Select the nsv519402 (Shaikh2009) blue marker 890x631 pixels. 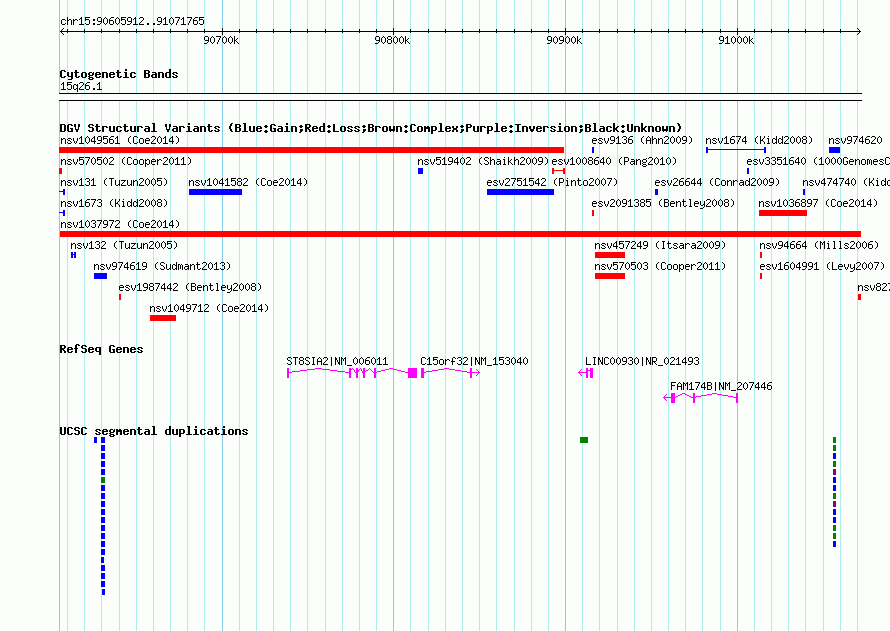point(421,171)
